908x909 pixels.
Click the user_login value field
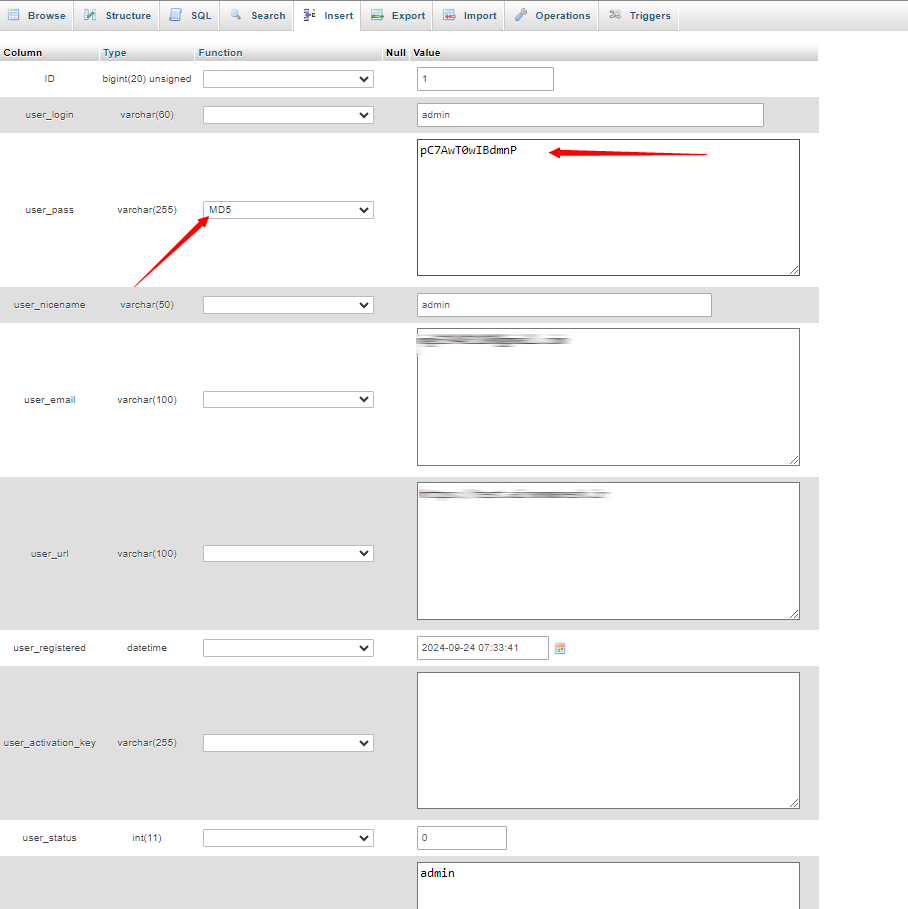[590, 115]
